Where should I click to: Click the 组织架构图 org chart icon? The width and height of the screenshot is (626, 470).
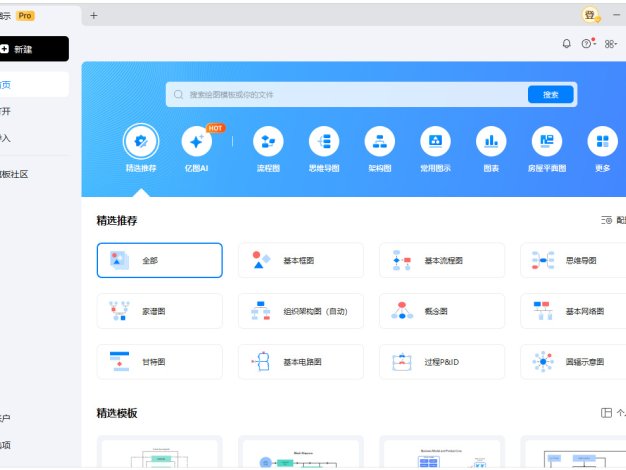click(261, 311)
